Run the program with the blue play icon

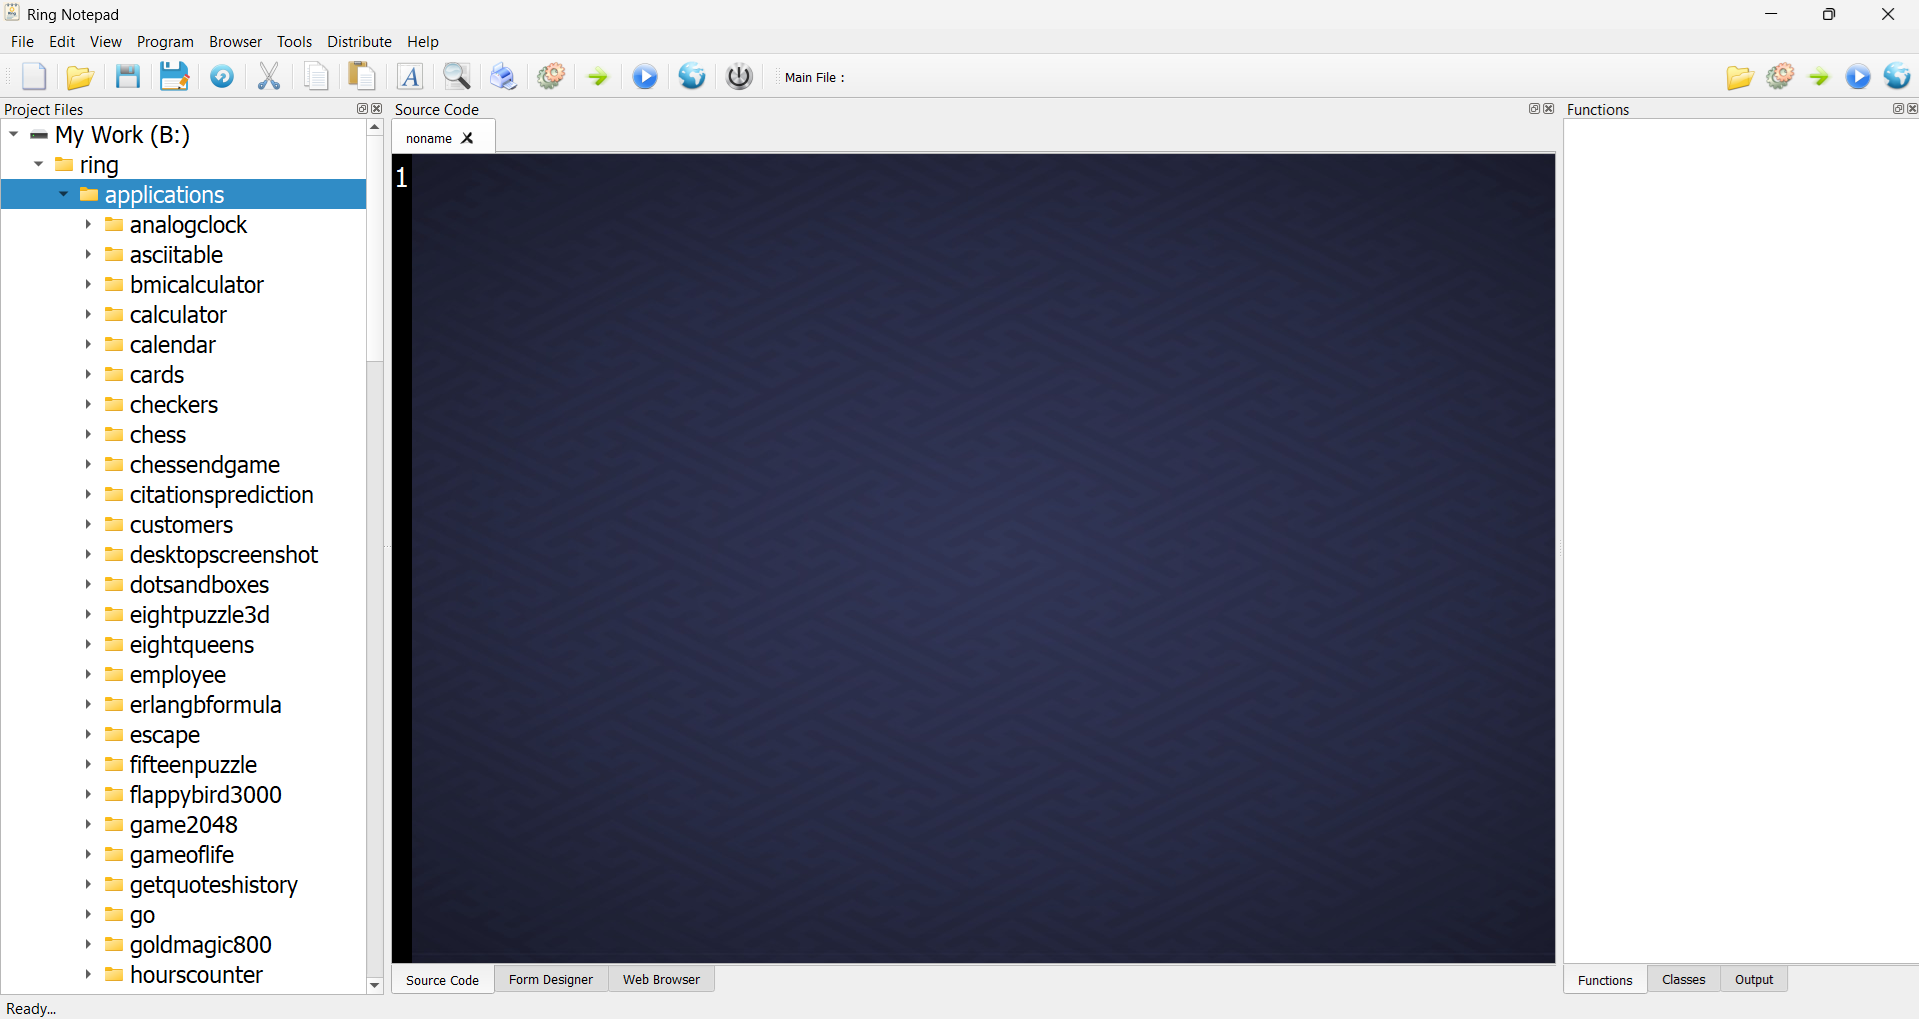(644, 76)
